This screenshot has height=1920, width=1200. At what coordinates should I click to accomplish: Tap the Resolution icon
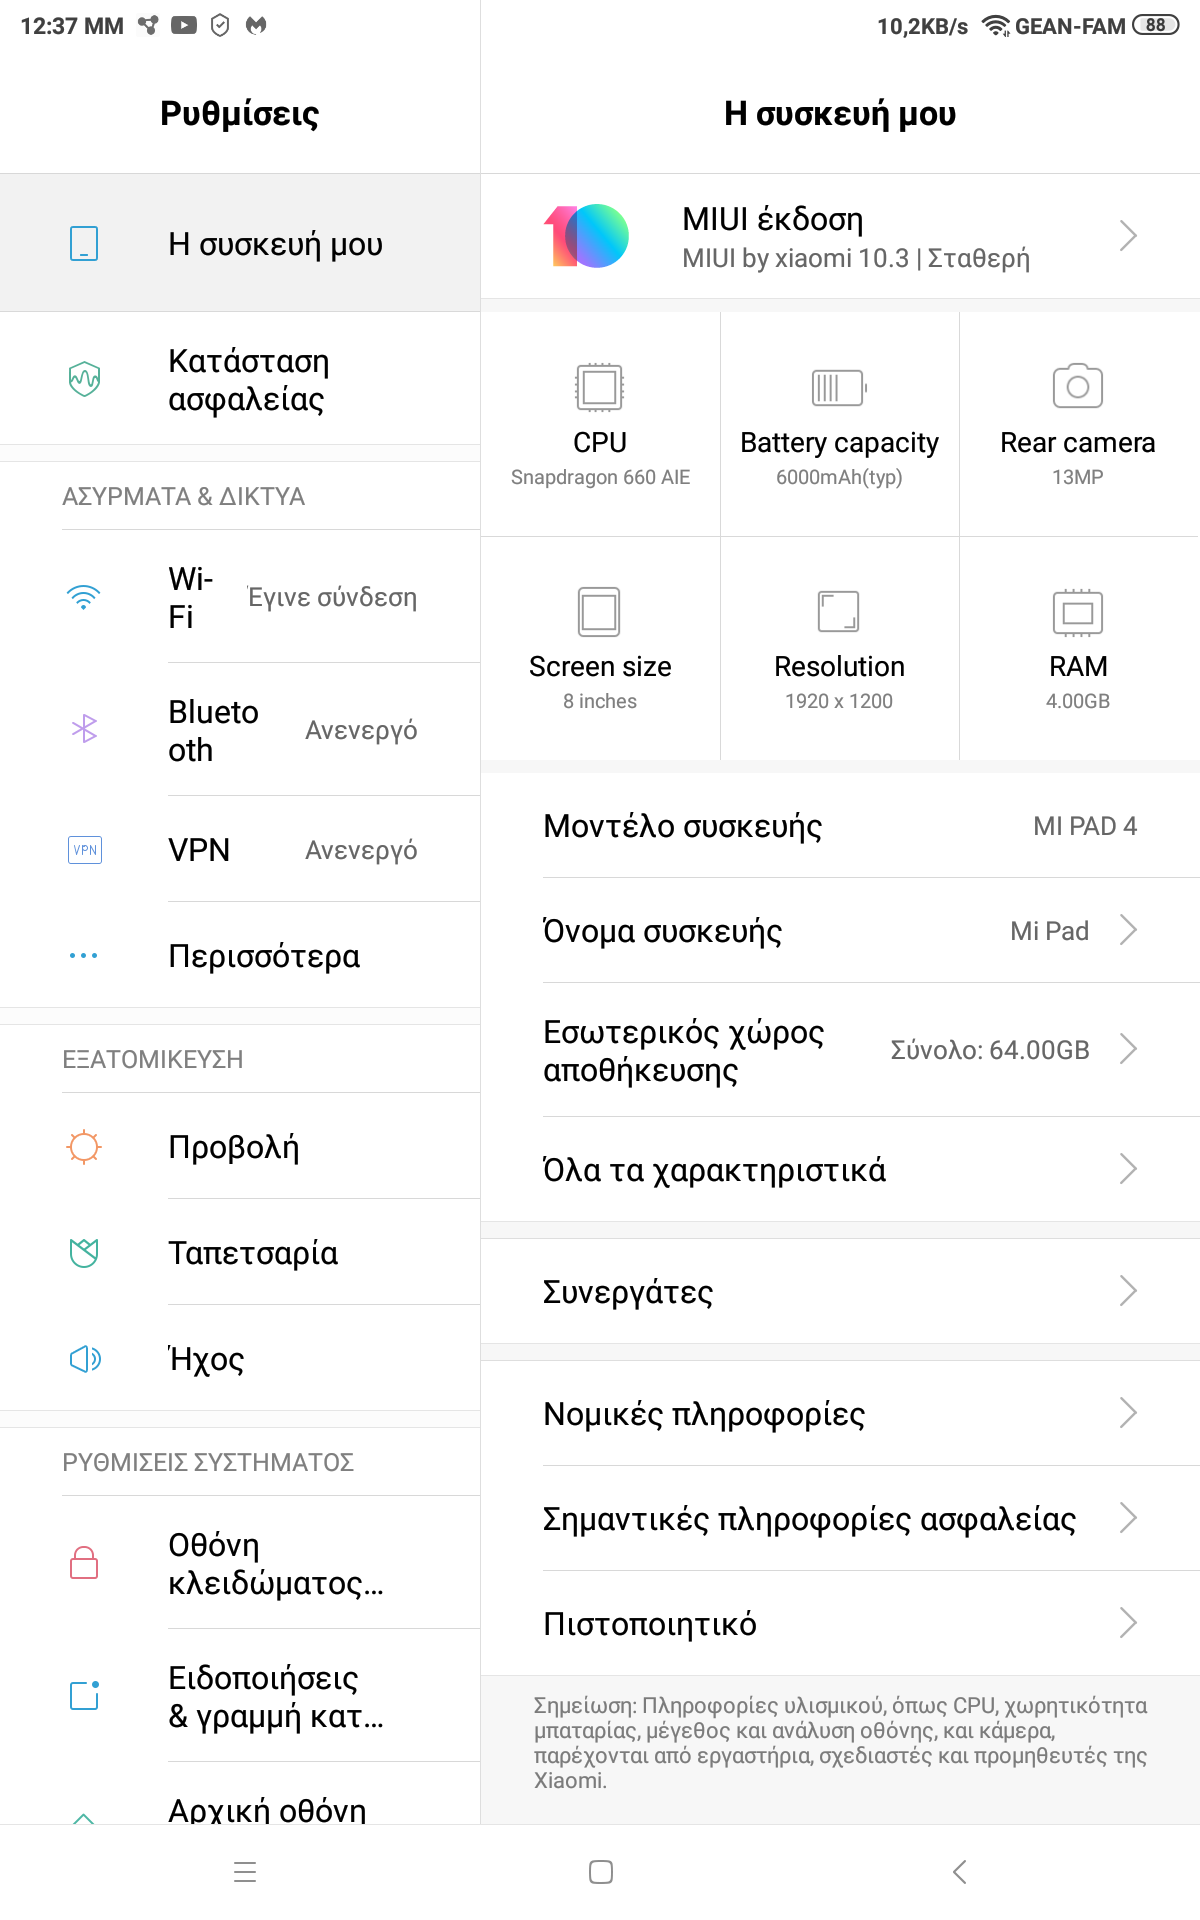[x=838, y=612]
